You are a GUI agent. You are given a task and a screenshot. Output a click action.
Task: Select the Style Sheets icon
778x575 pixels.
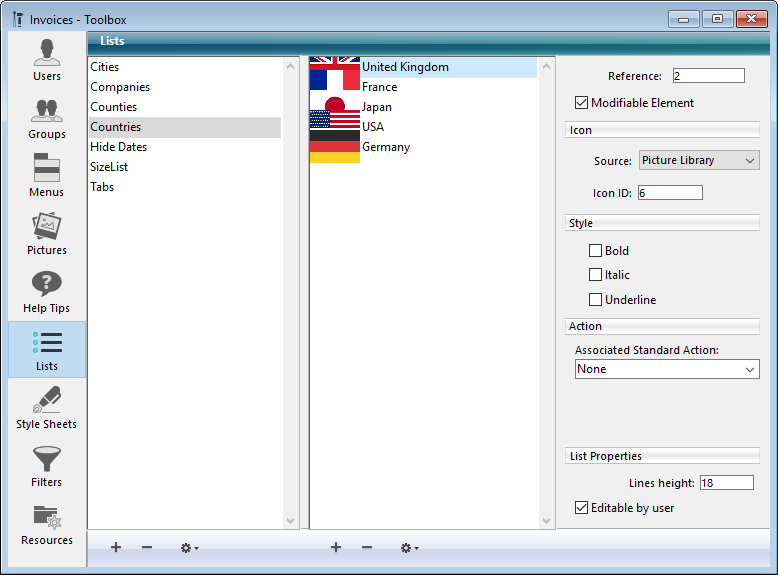click(x=47, y=408)
